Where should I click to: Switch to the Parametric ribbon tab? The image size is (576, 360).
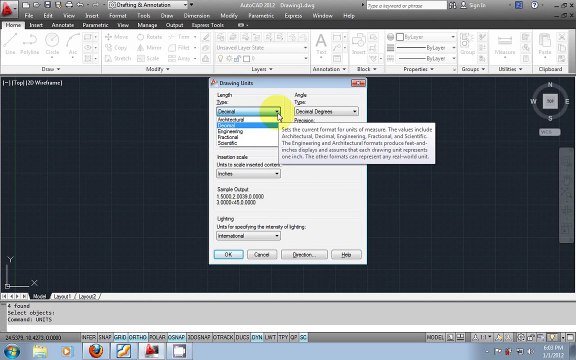95,25
